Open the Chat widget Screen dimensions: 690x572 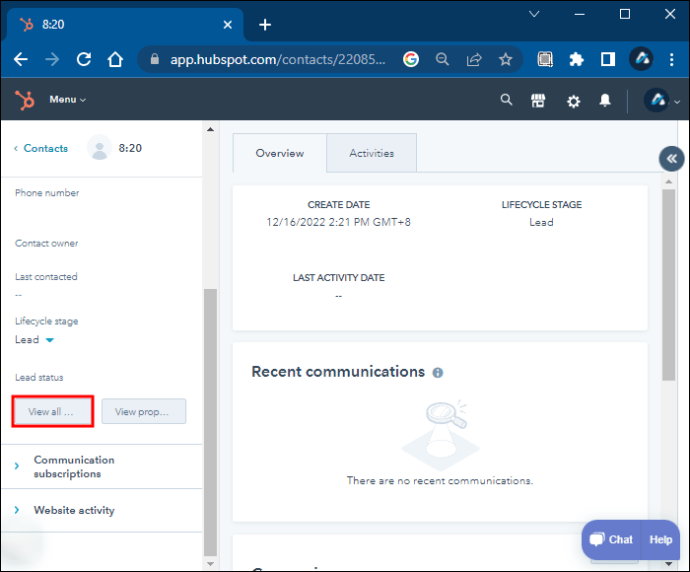pyautogui.click(x=611, y=539)
